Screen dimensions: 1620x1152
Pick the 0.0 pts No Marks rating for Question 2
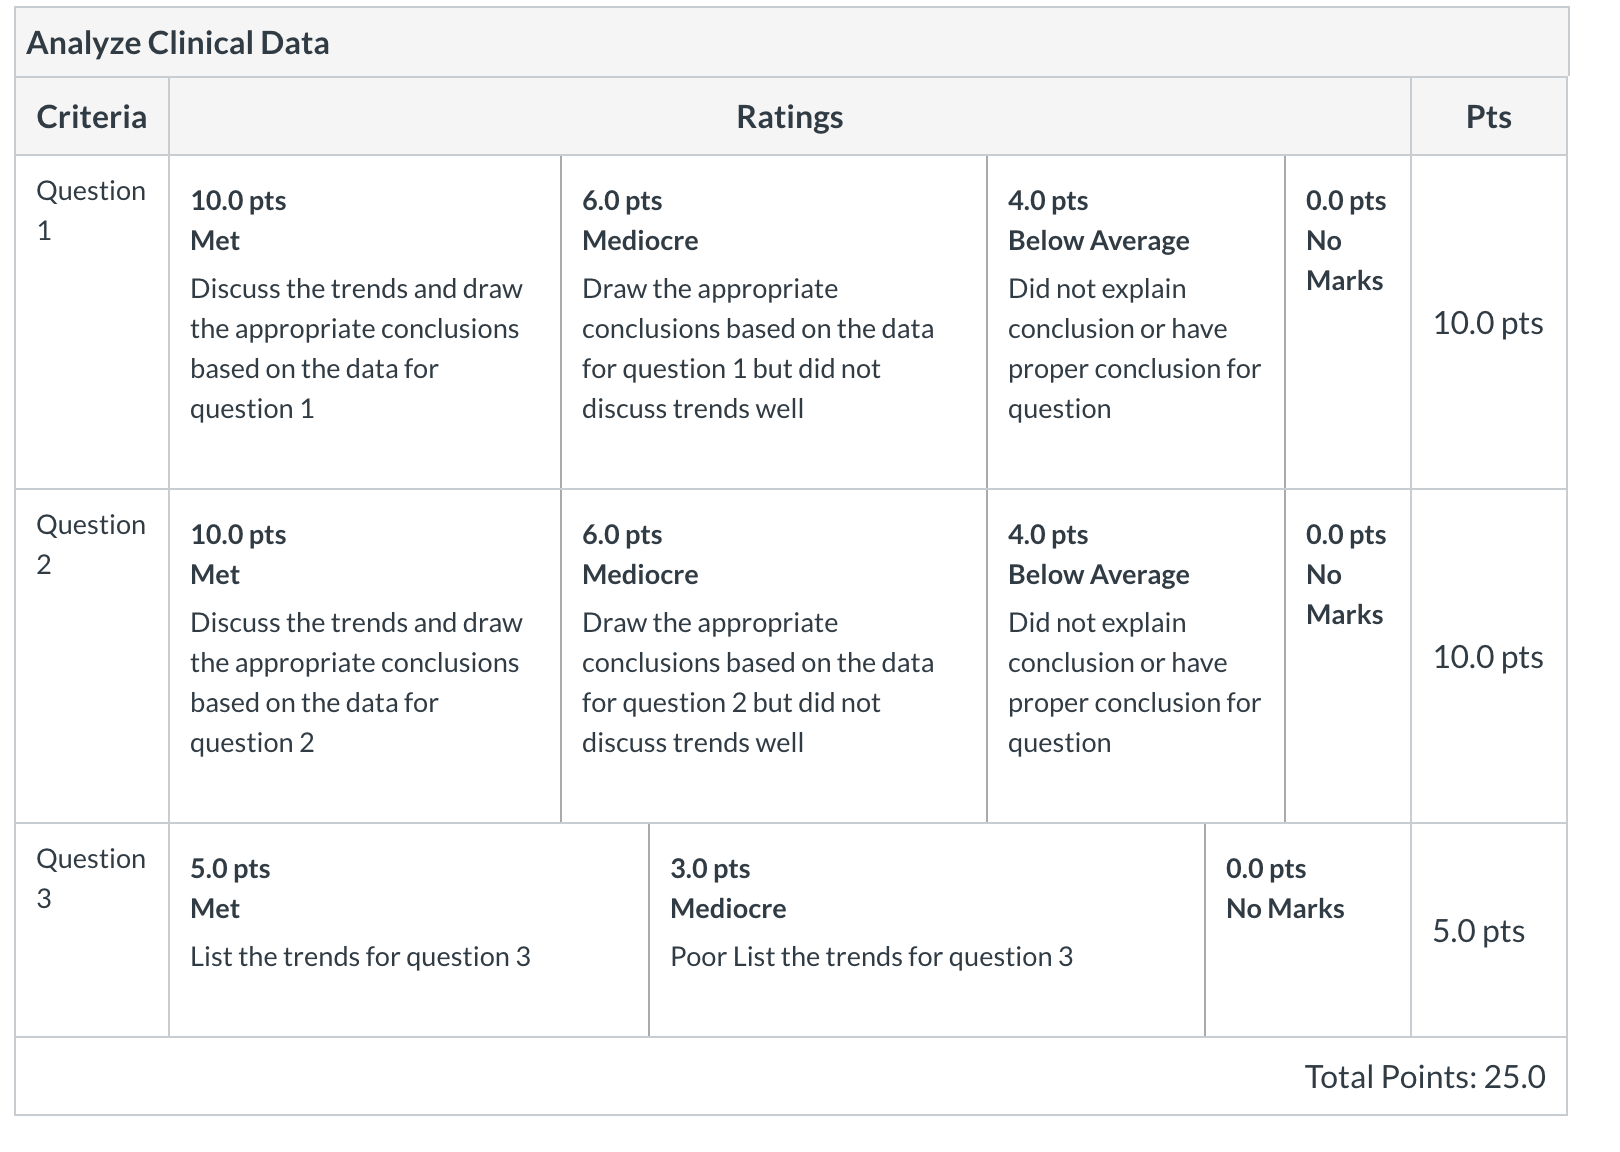[x=1348, y=656]
